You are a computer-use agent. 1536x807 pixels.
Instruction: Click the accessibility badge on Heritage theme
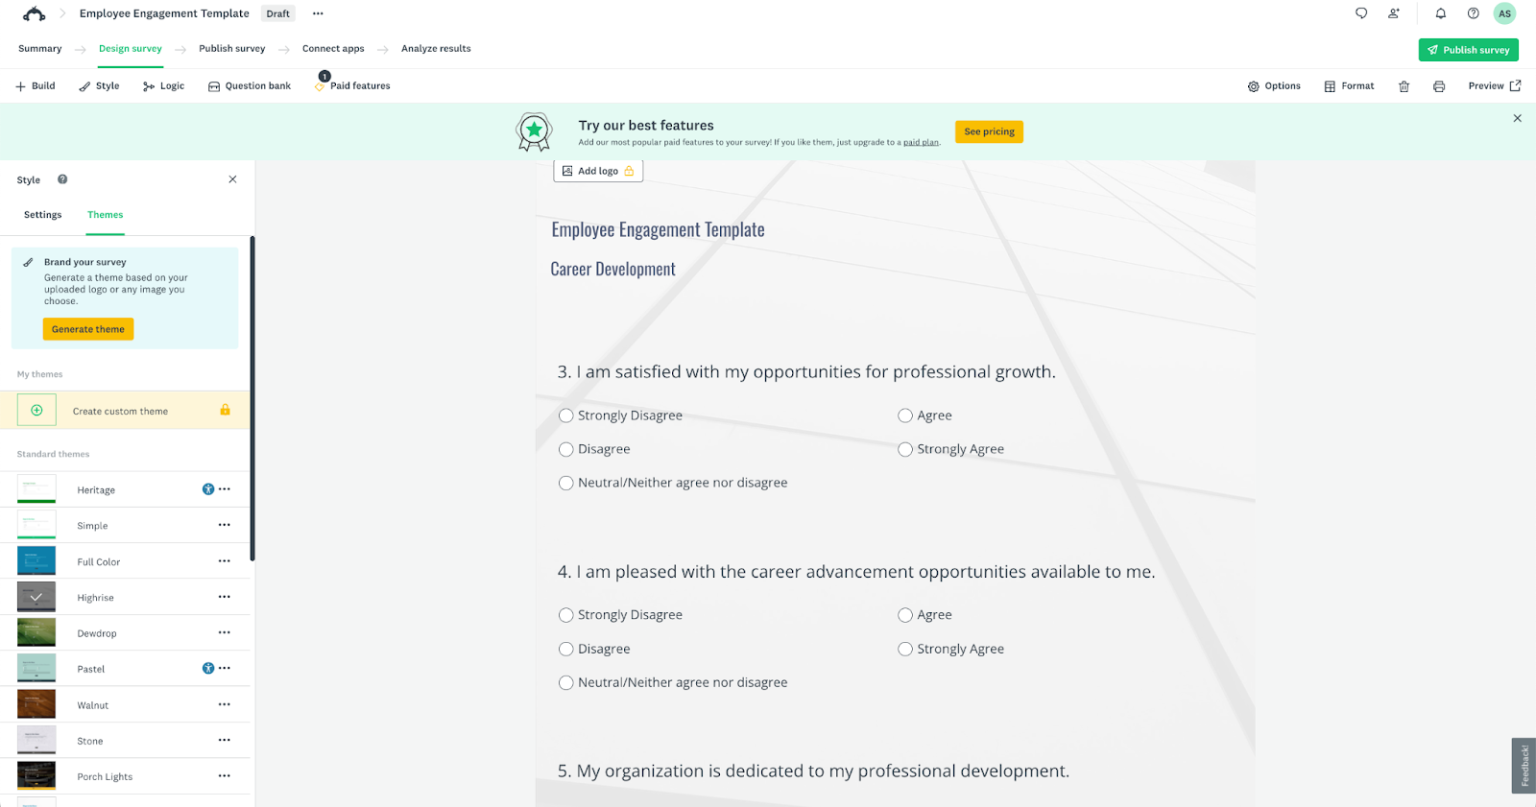click(208, 489)
